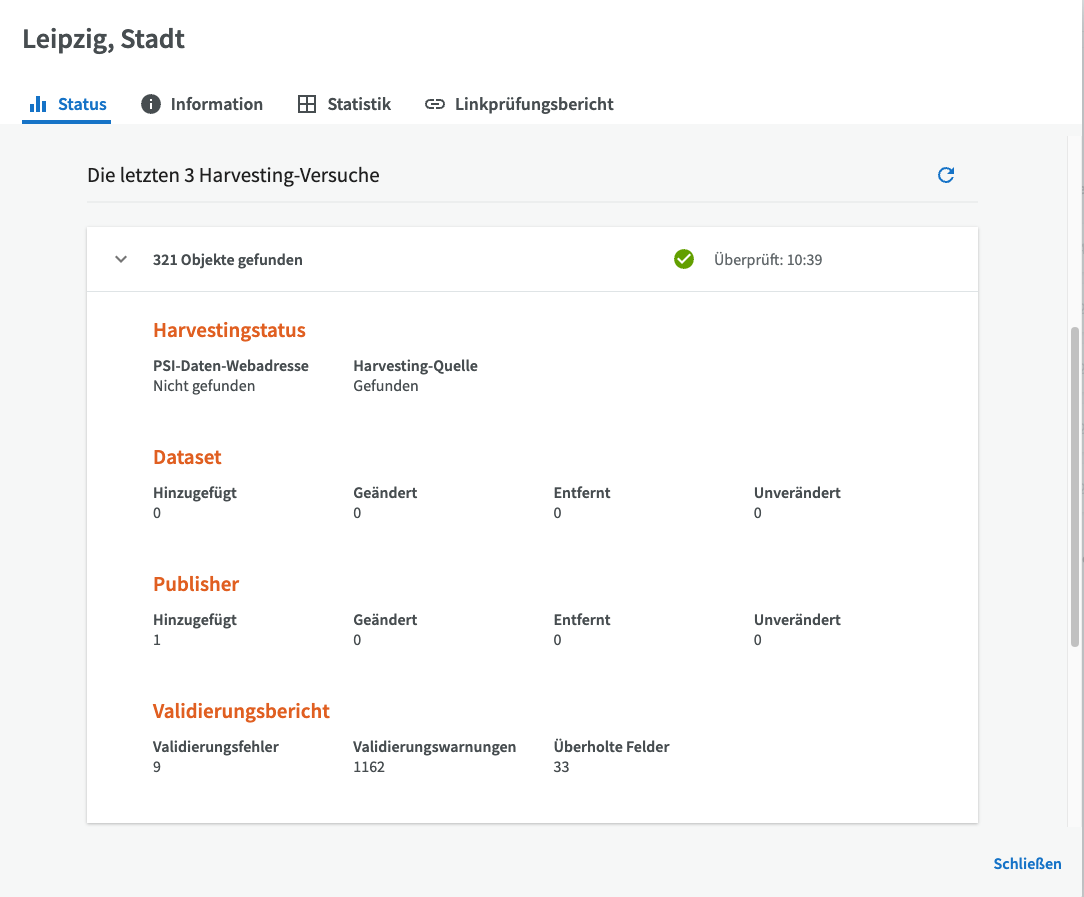Screen dimensions: 1084x897
Task: Click the Entfernt label under Publisher
Action: coord(582,620)
